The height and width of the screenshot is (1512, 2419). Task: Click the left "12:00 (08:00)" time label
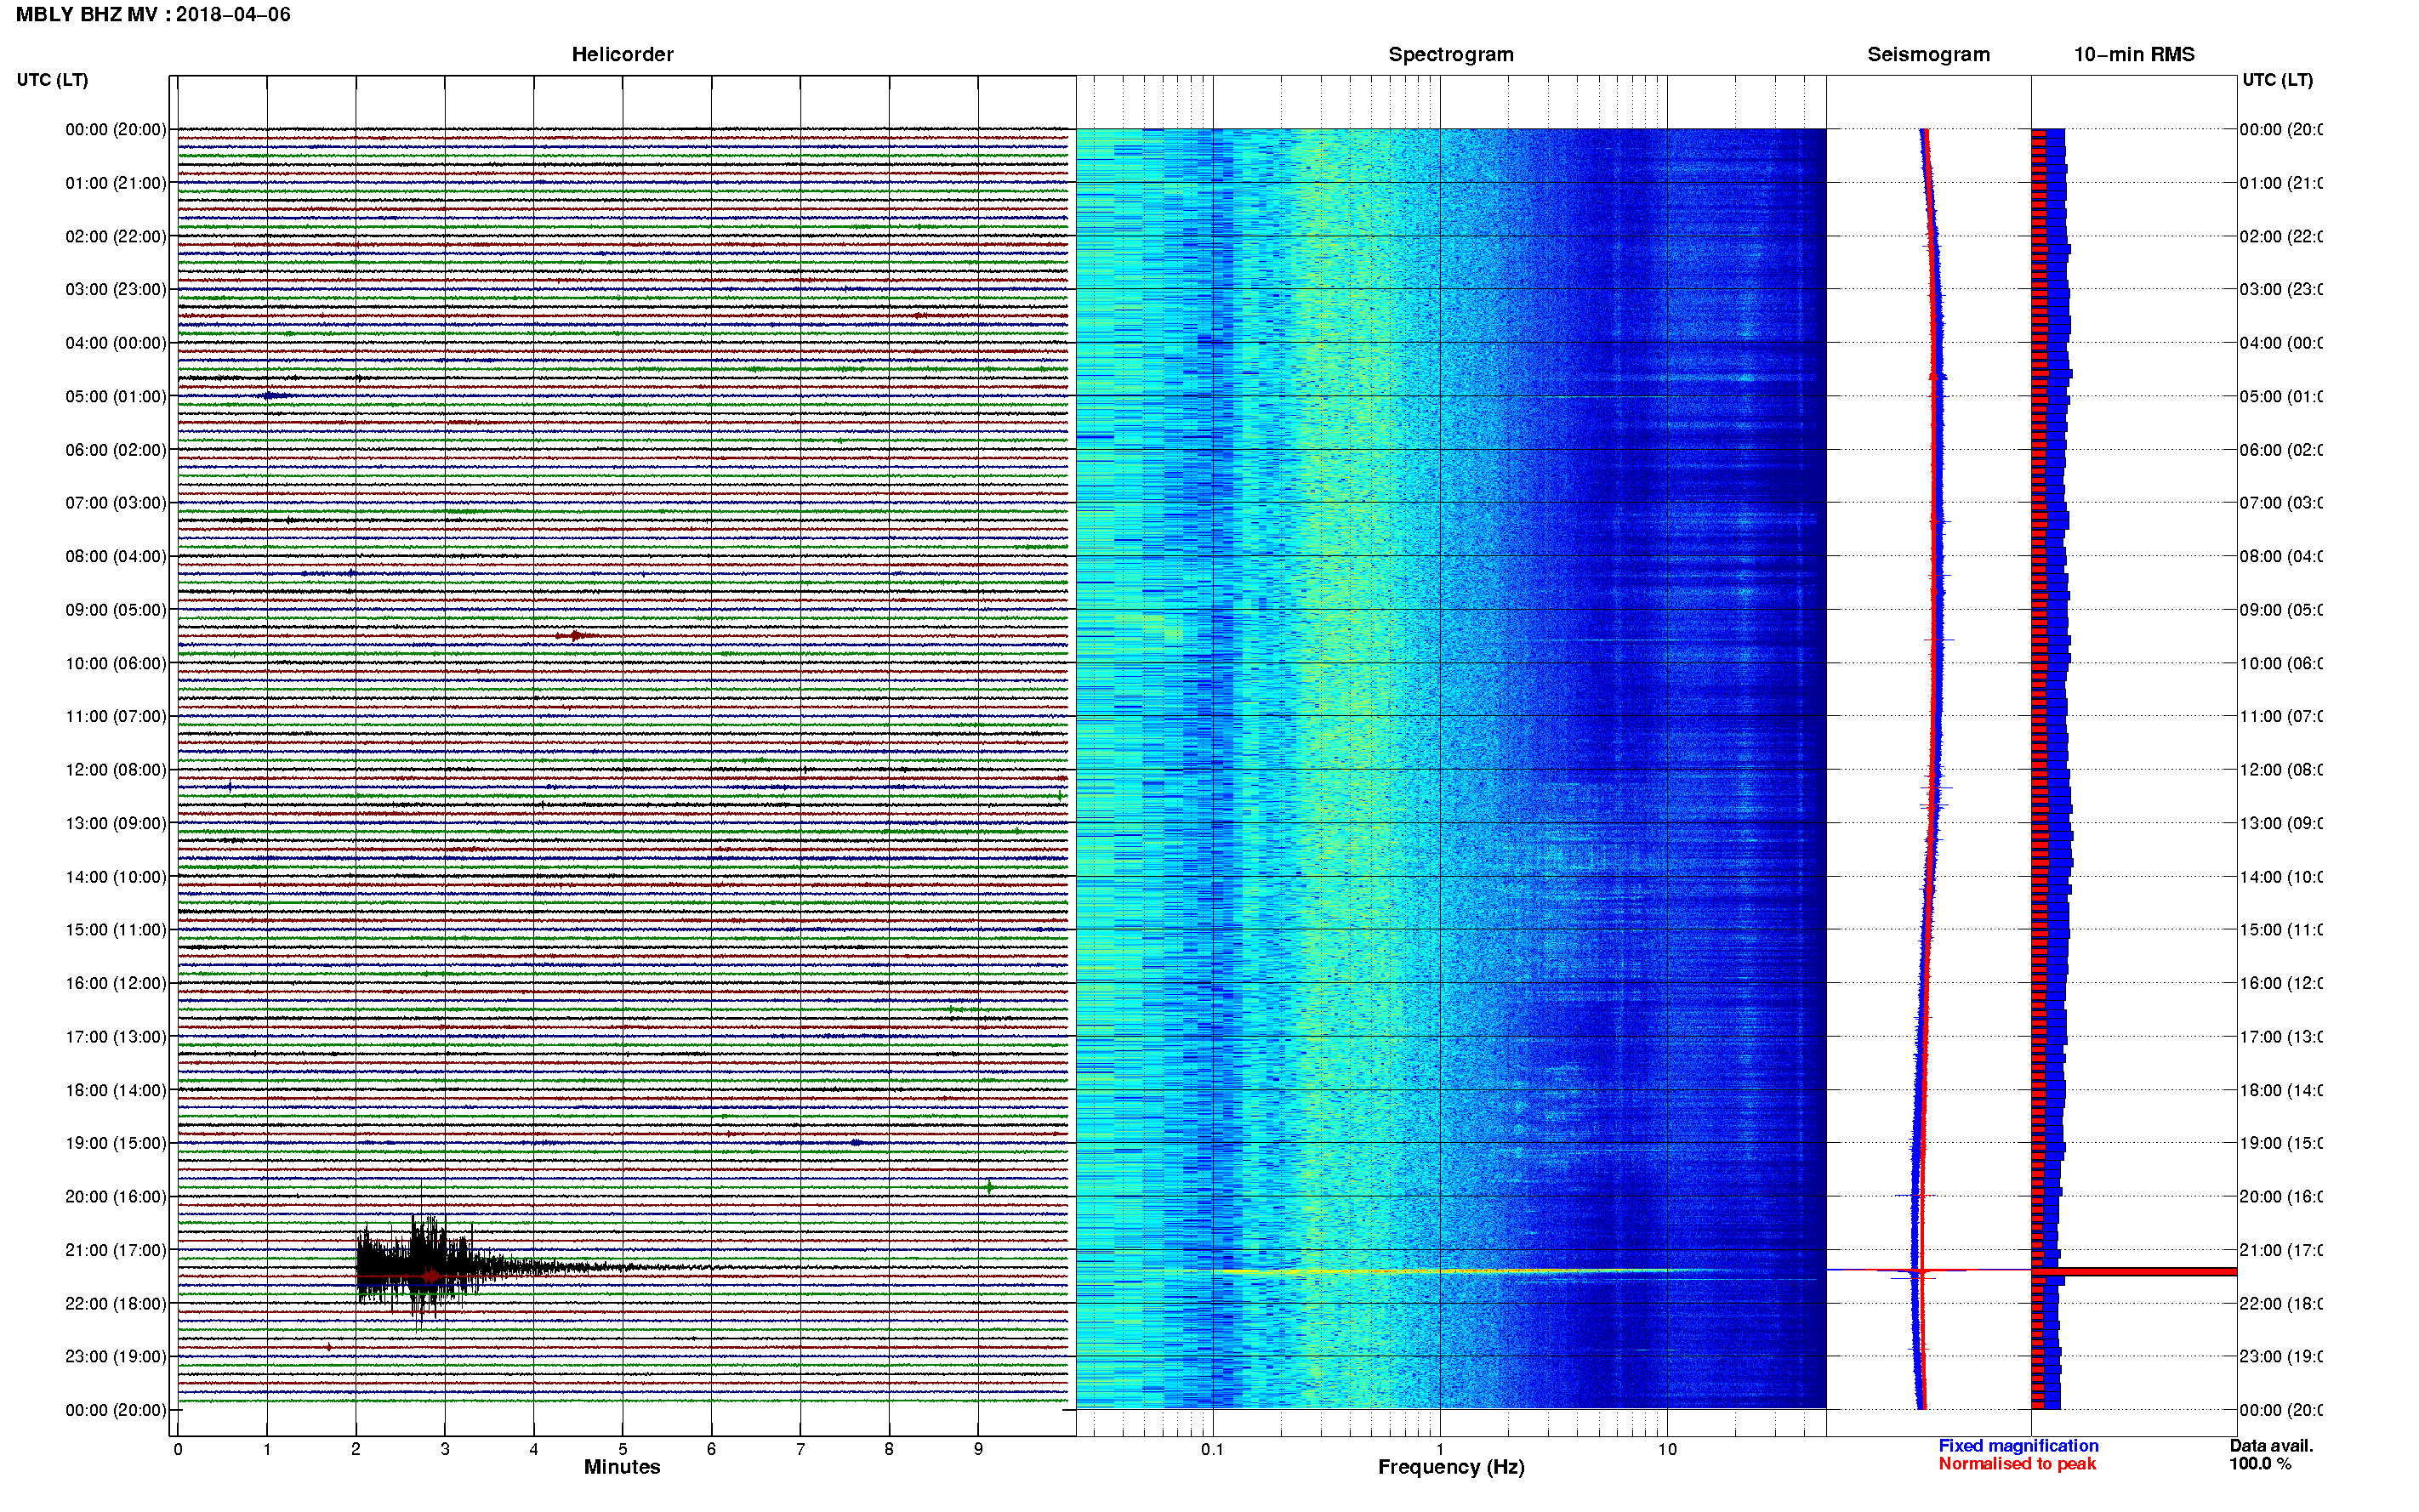[116, 770]
